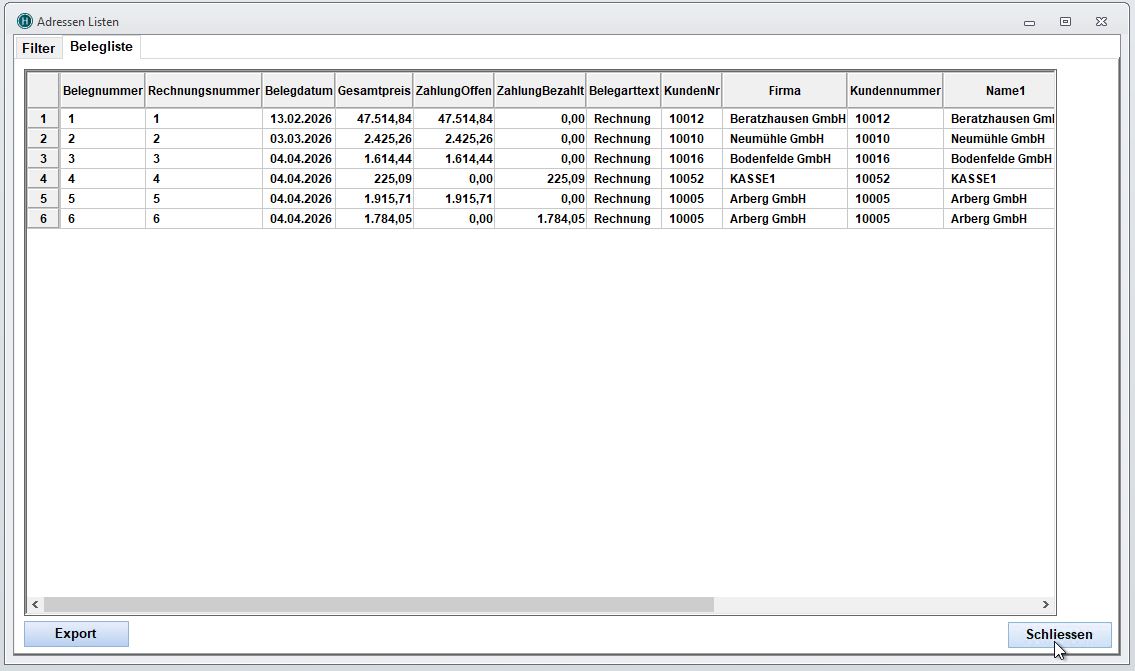Click the scroll left arrow
The image size is (1135, 671).
36,605
